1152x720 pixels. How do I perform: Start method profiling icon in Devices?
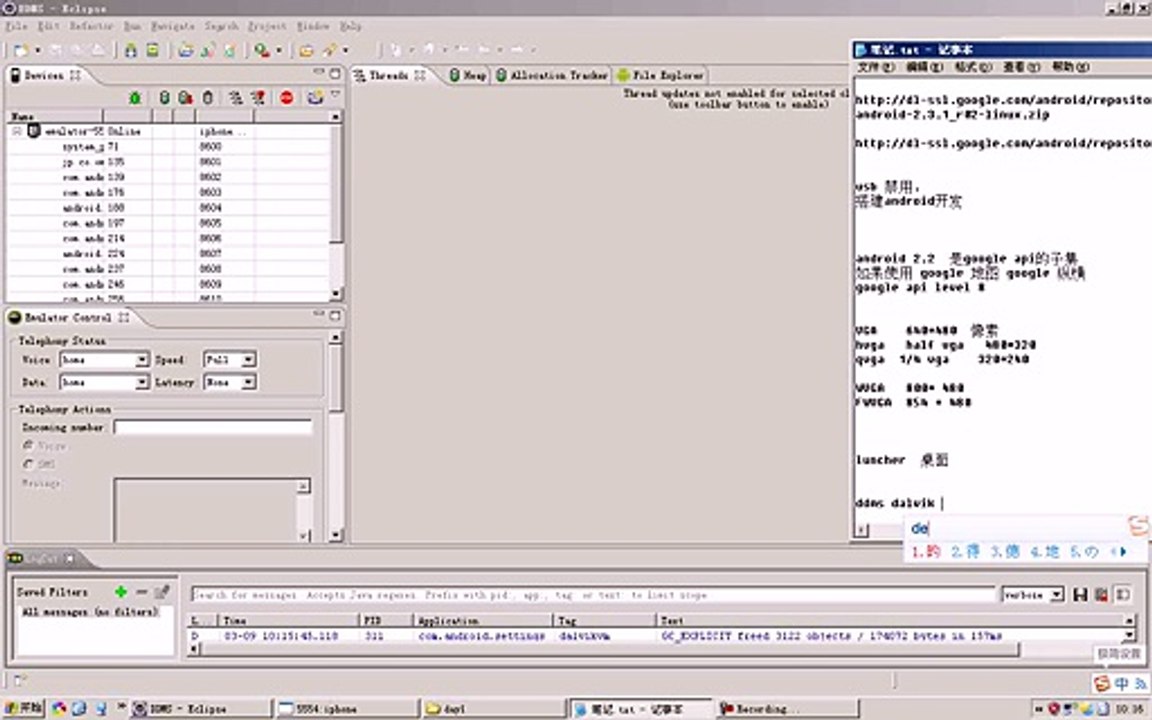click(258, 98)
